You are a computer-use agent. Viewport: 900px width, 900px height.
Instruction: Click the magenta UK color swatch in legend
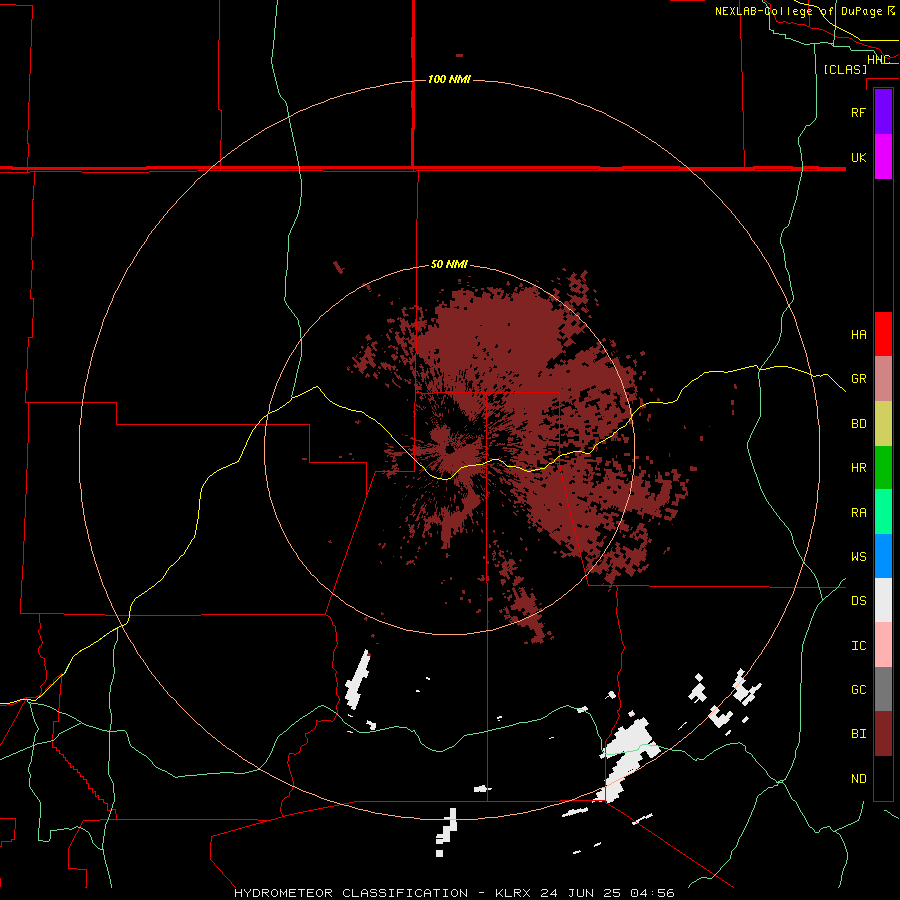[883, 157]
